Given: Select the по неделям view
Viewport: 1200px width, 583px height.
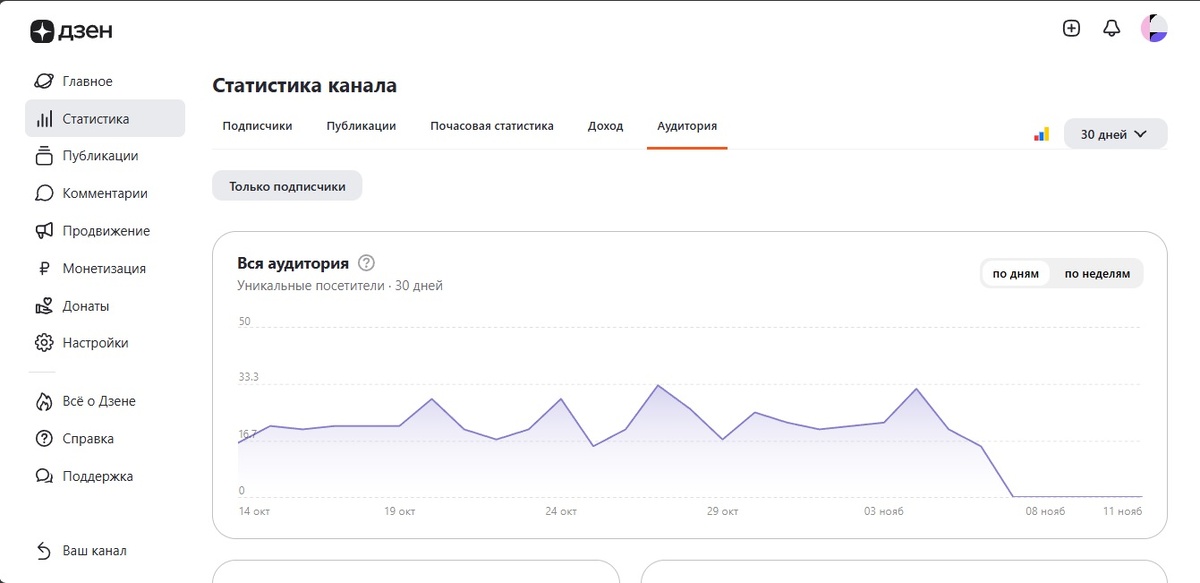Looking at the screenshot, I should (1097, 273).
